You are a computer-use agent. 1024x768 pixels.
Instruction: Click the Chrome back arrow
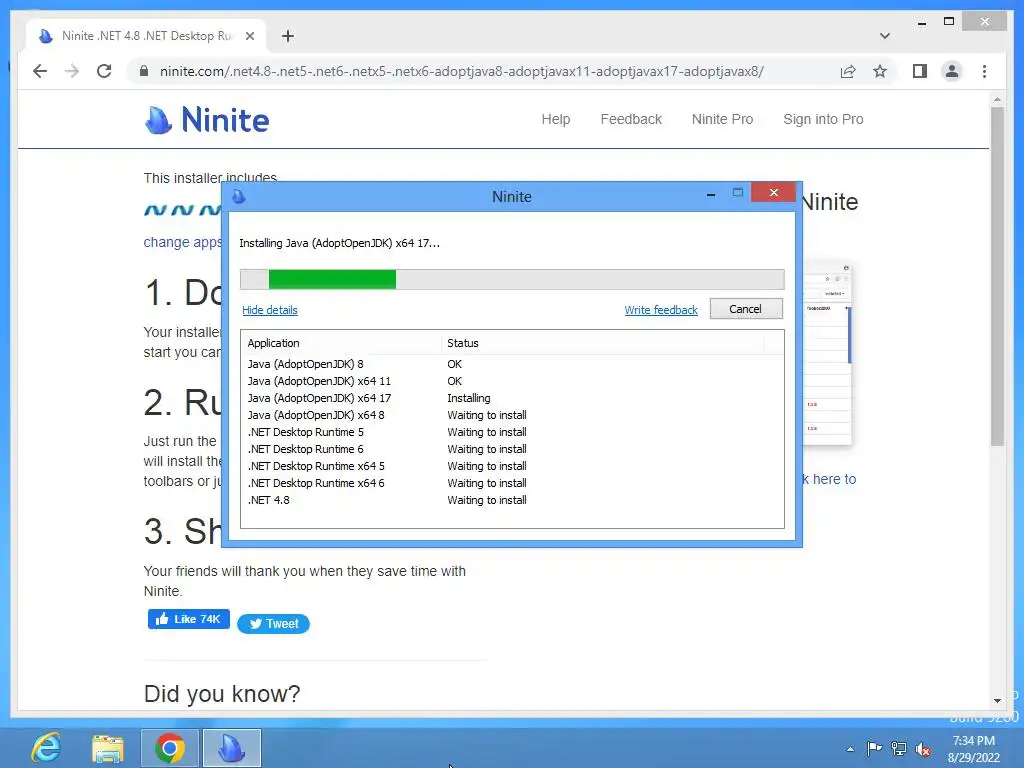[40, 71]
